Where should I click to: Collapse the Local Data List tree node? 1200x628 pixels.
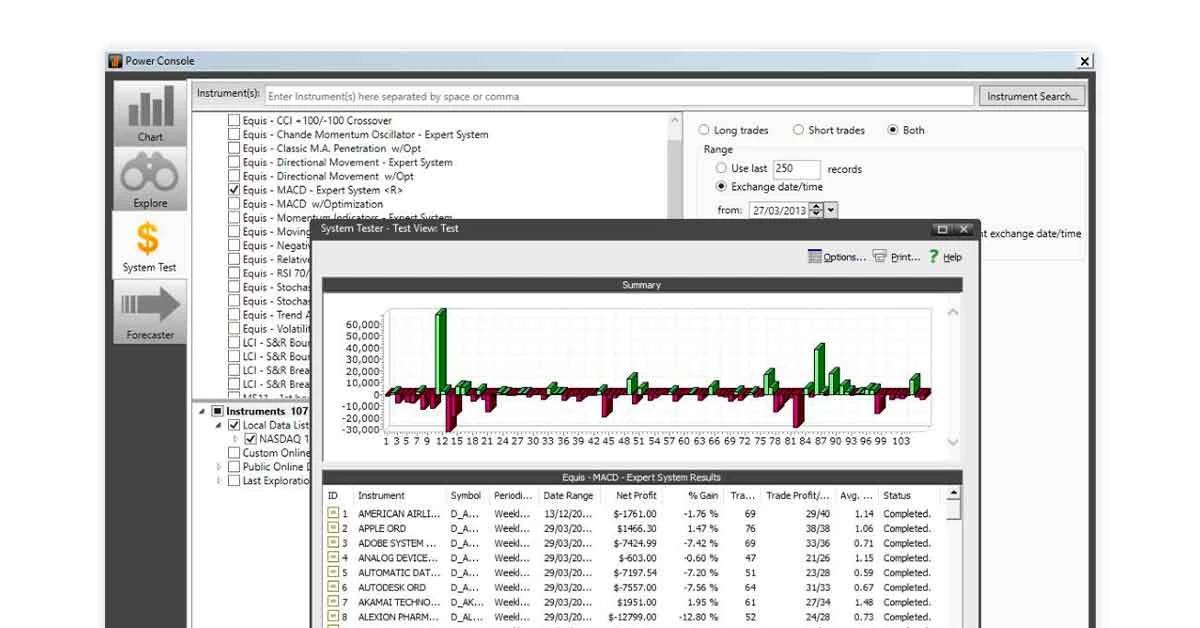tap(217, 425)
